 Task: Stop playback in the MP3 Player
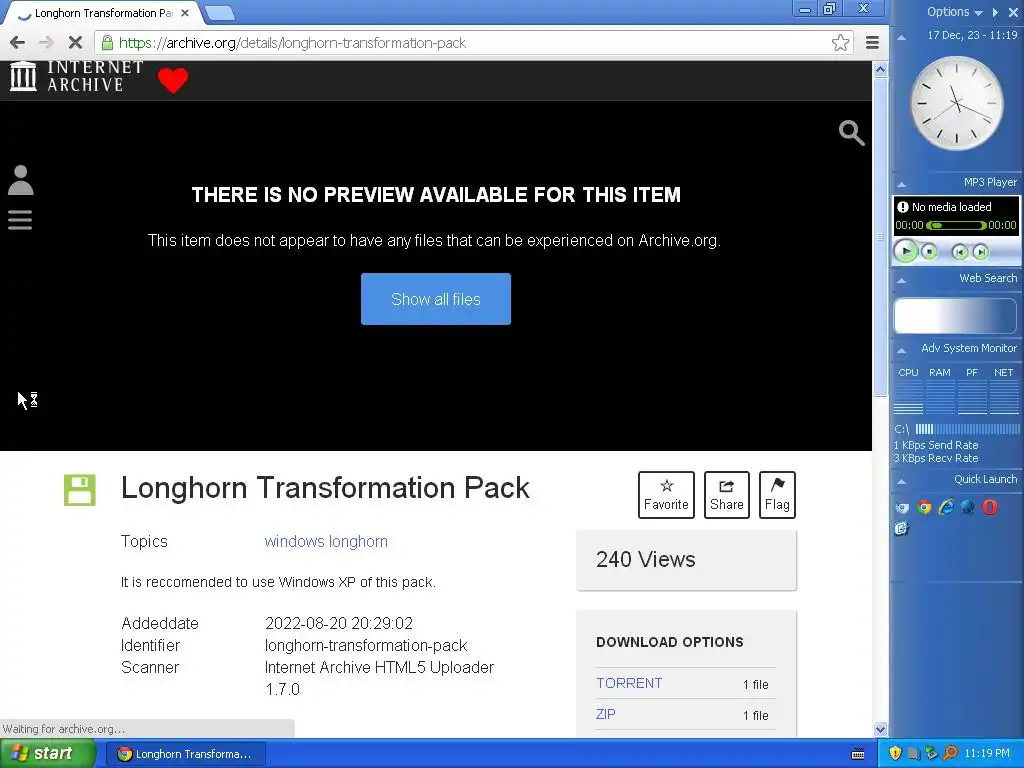[x=929, y=251]
